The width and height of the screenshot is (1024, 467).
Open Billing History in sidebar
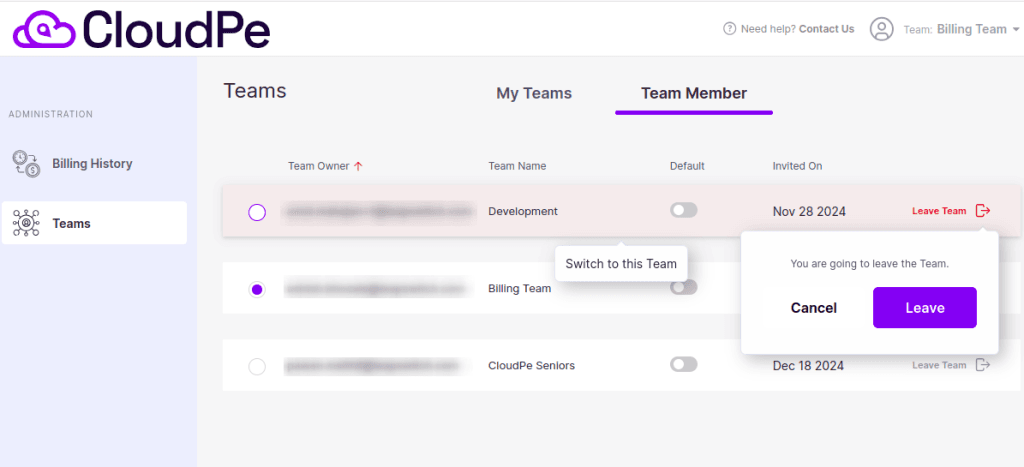point(94,163)
